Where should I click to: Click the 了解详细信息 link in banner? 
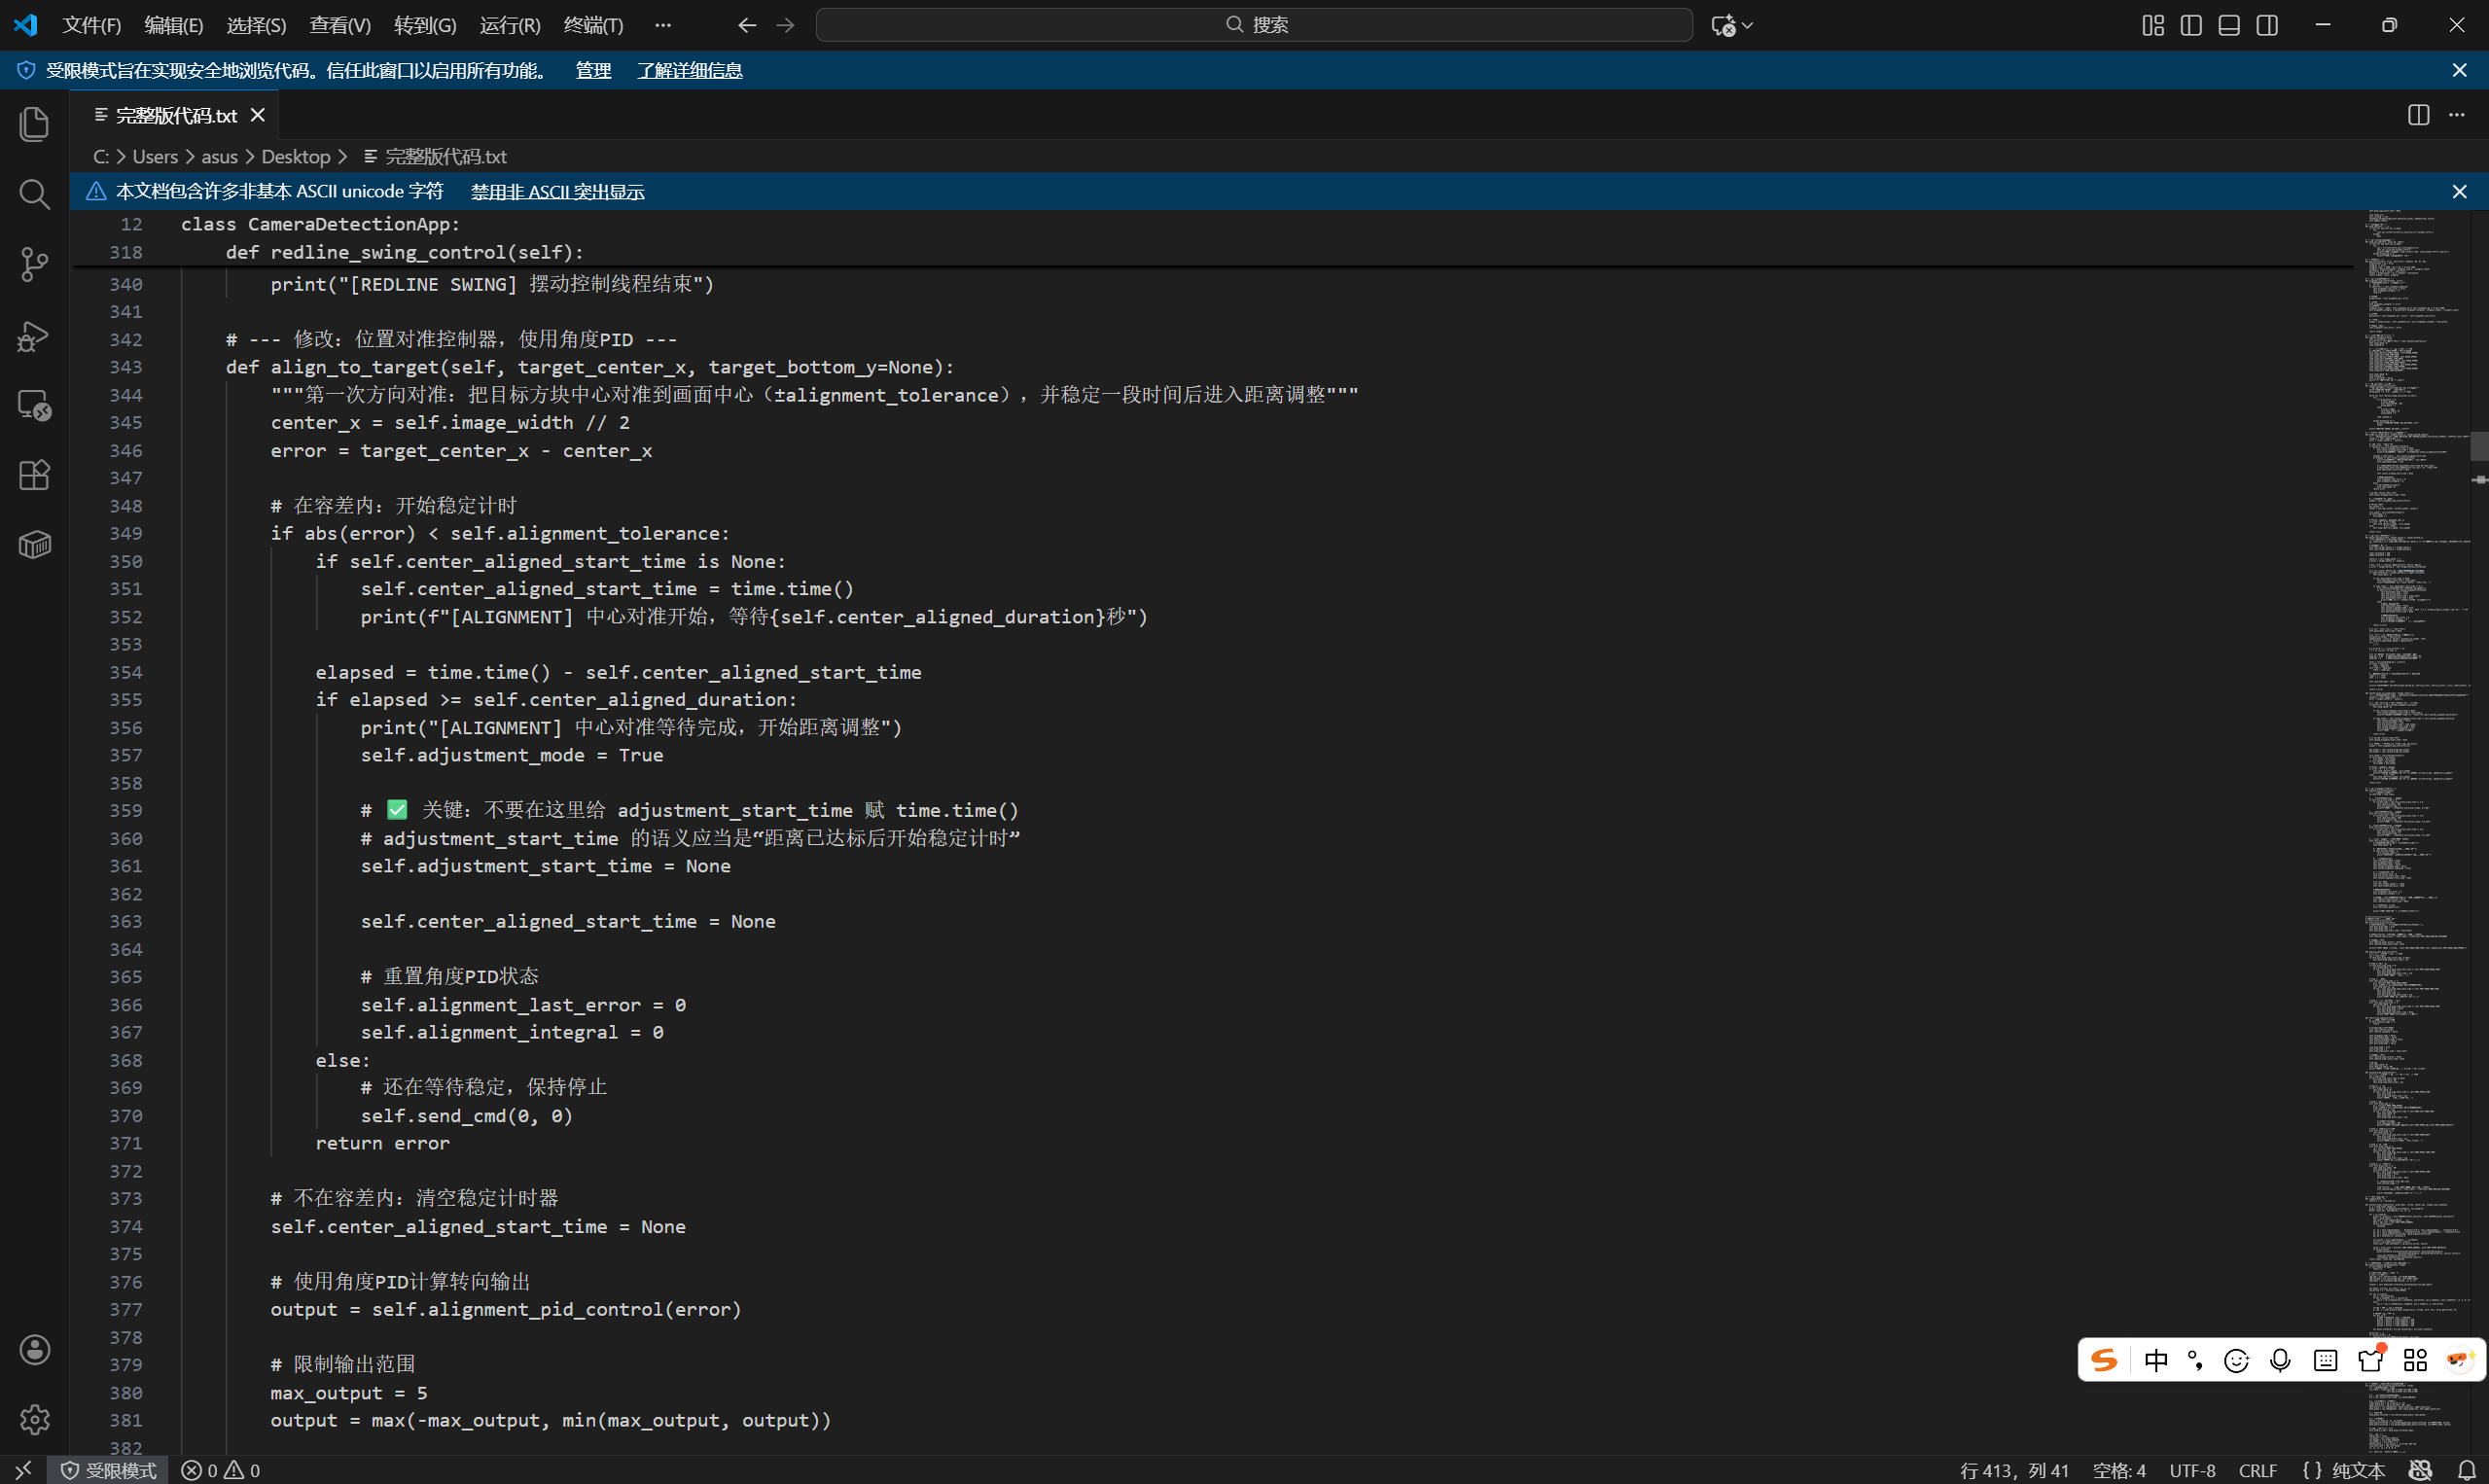[689, 70]
